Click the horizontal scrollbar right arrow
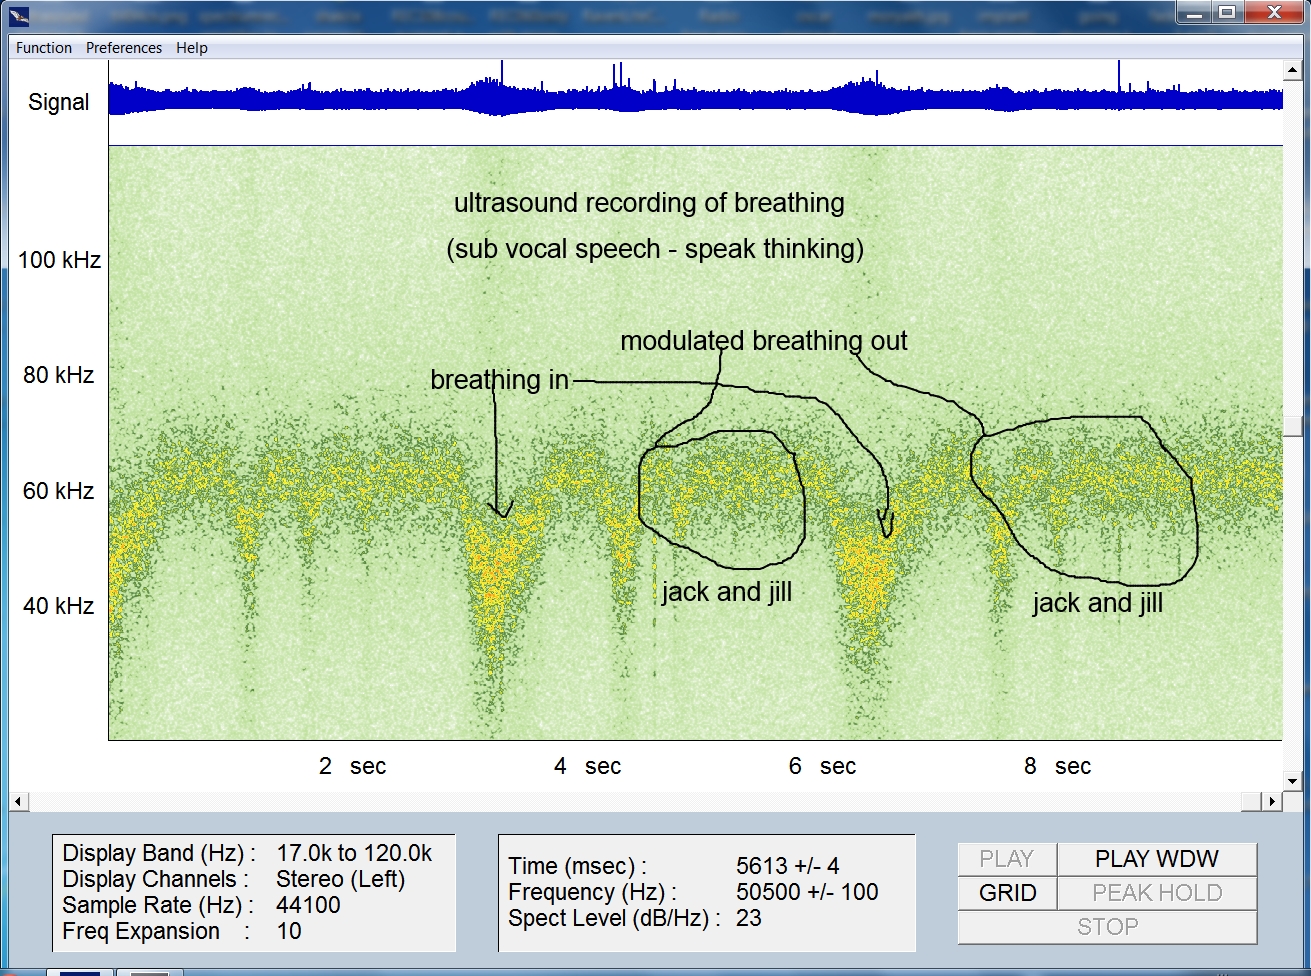1311x976 pixels. pyautogui.click(x=1271, y=802)
